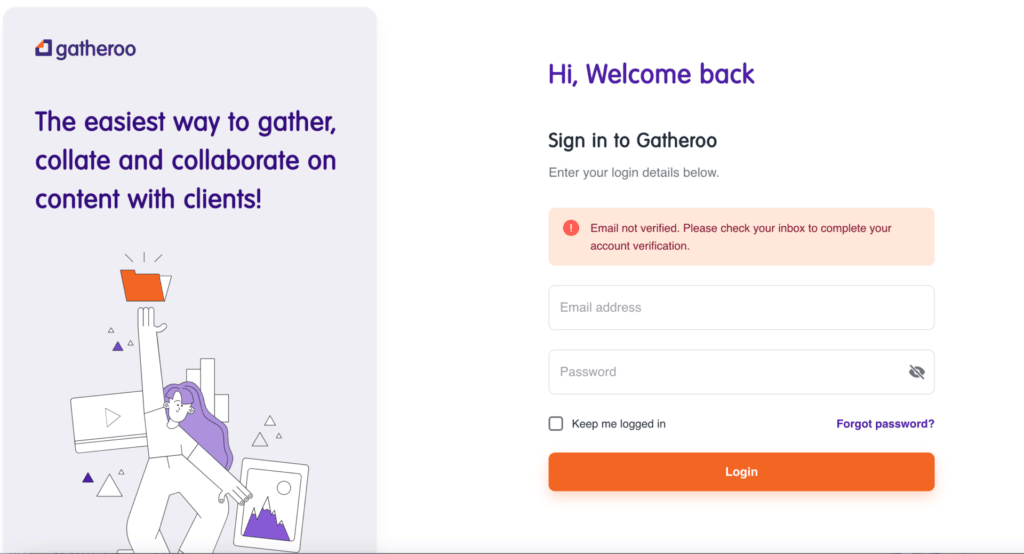
Task: Click the email not verified error message
Action: (741, 236)
